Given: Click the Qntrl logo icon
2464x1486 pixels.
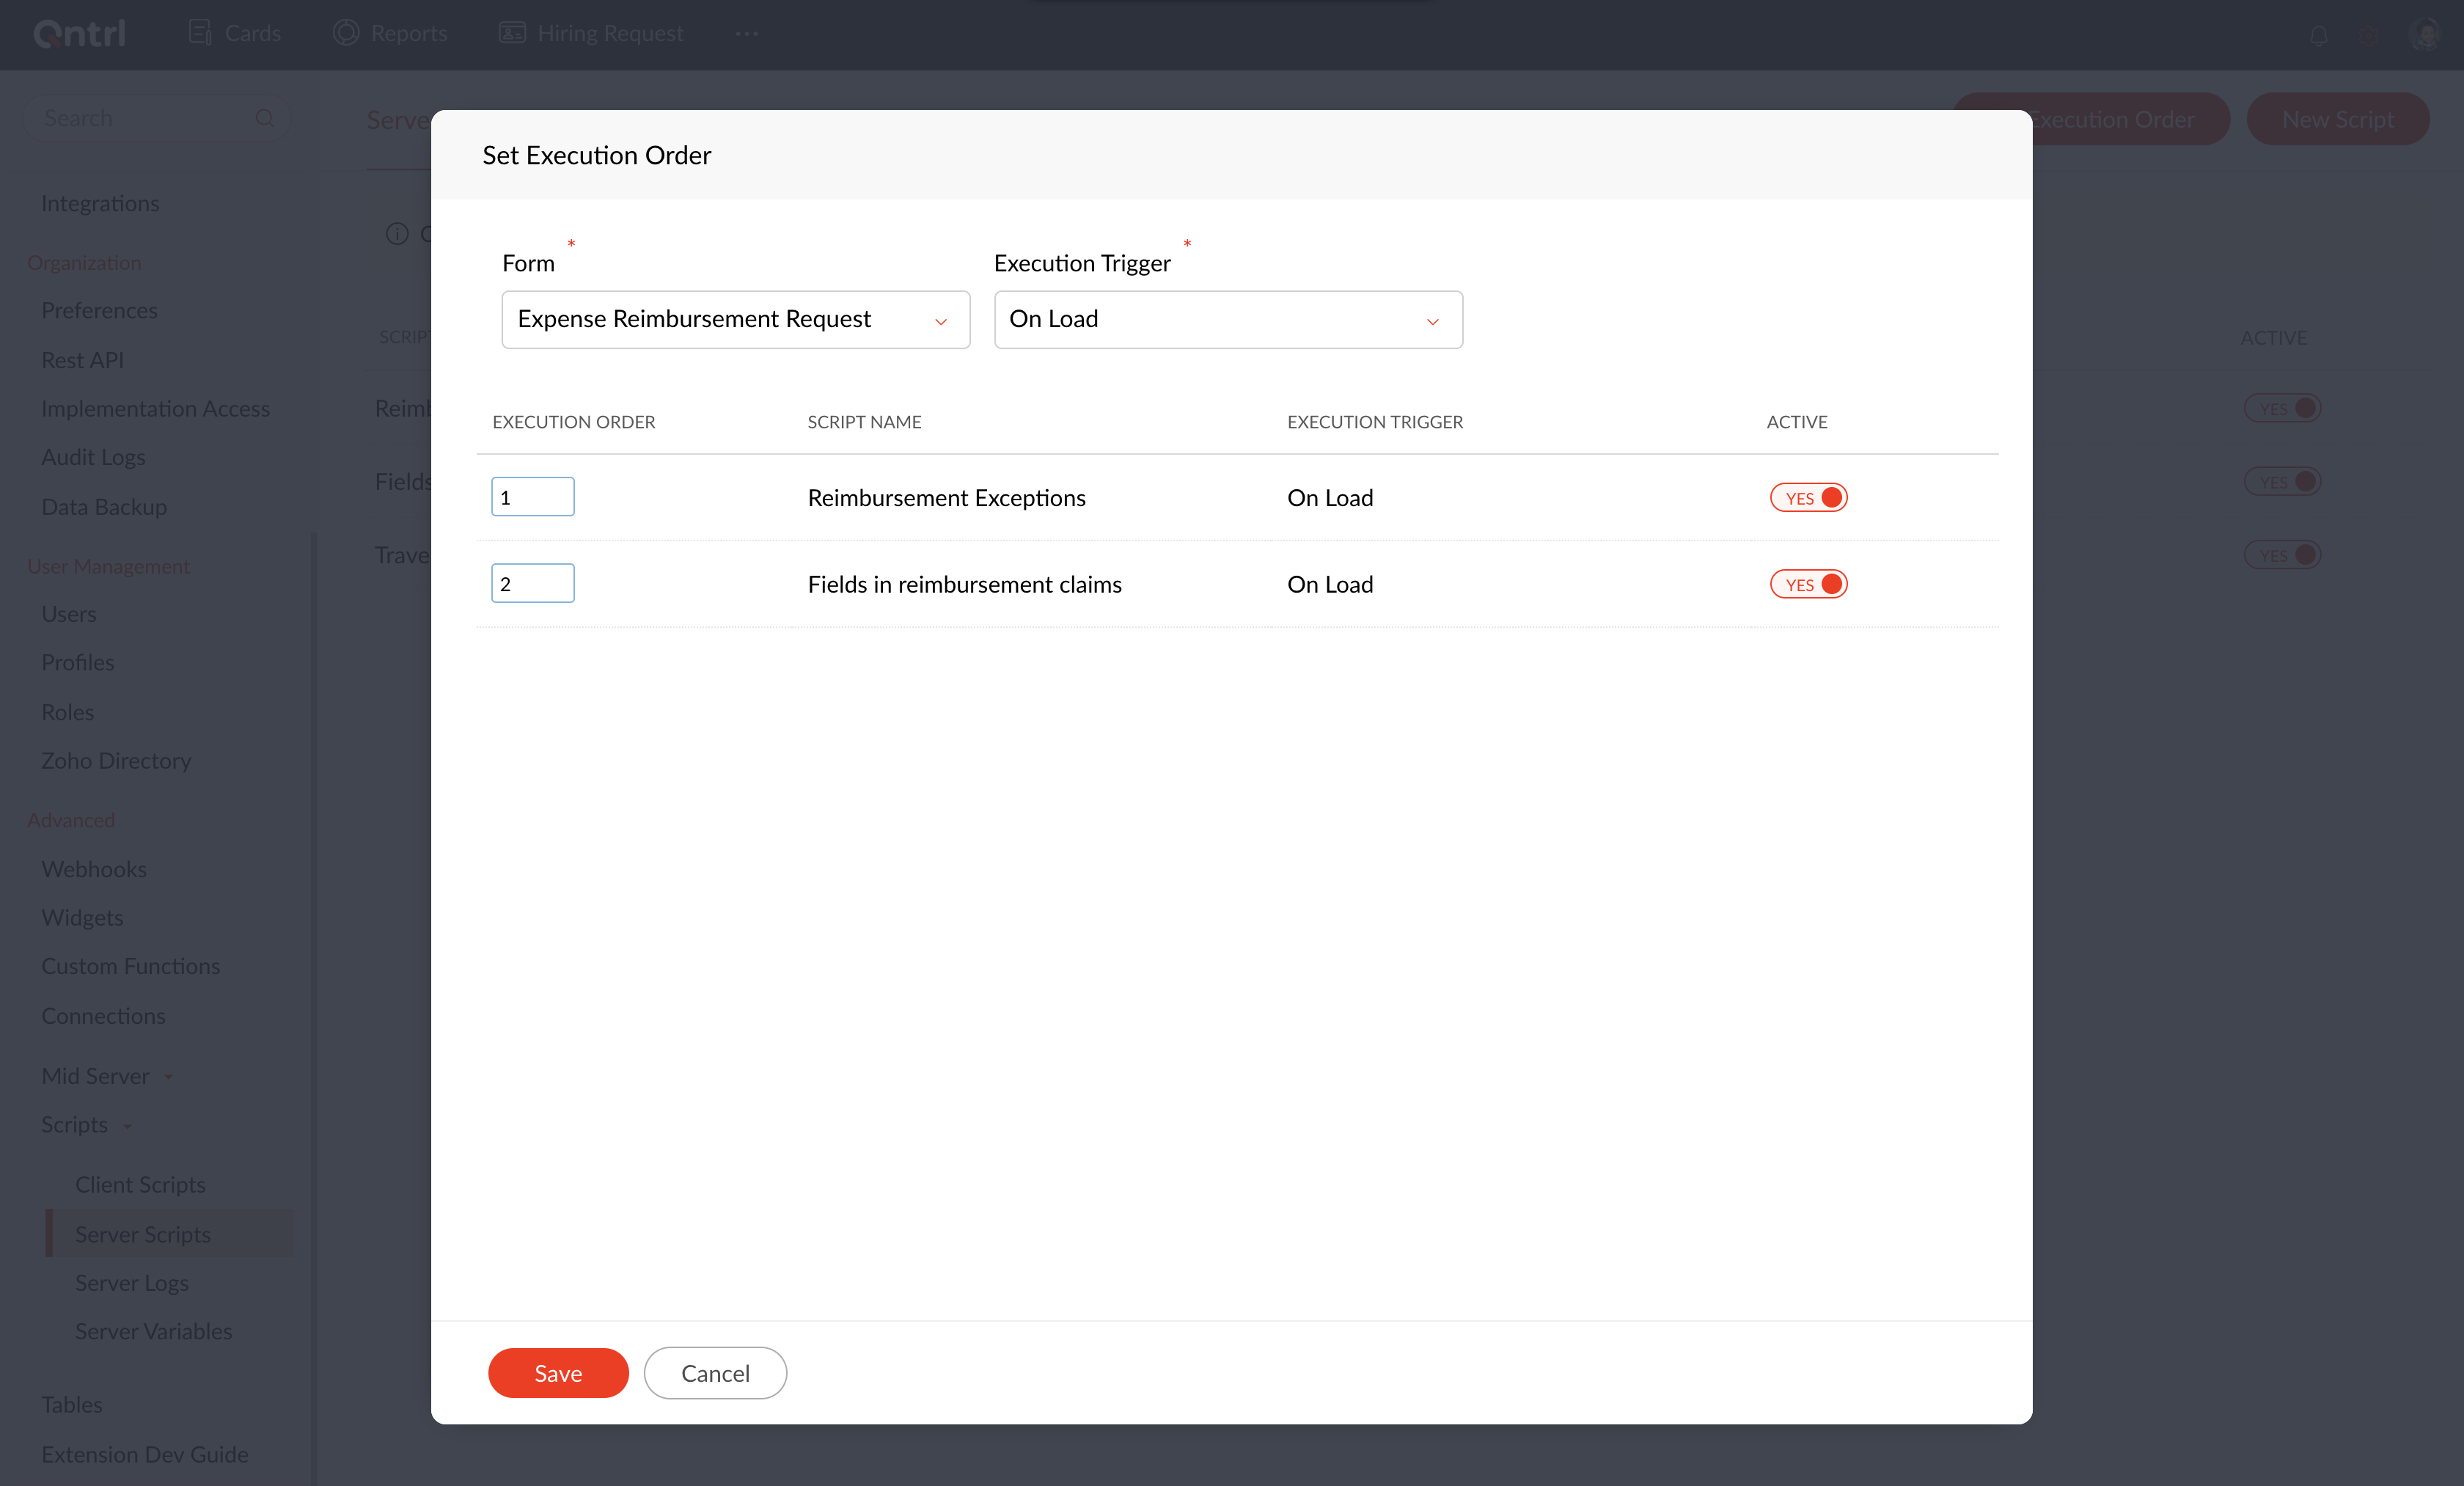Looking at the screenshot, I should (x=79, y=33).
